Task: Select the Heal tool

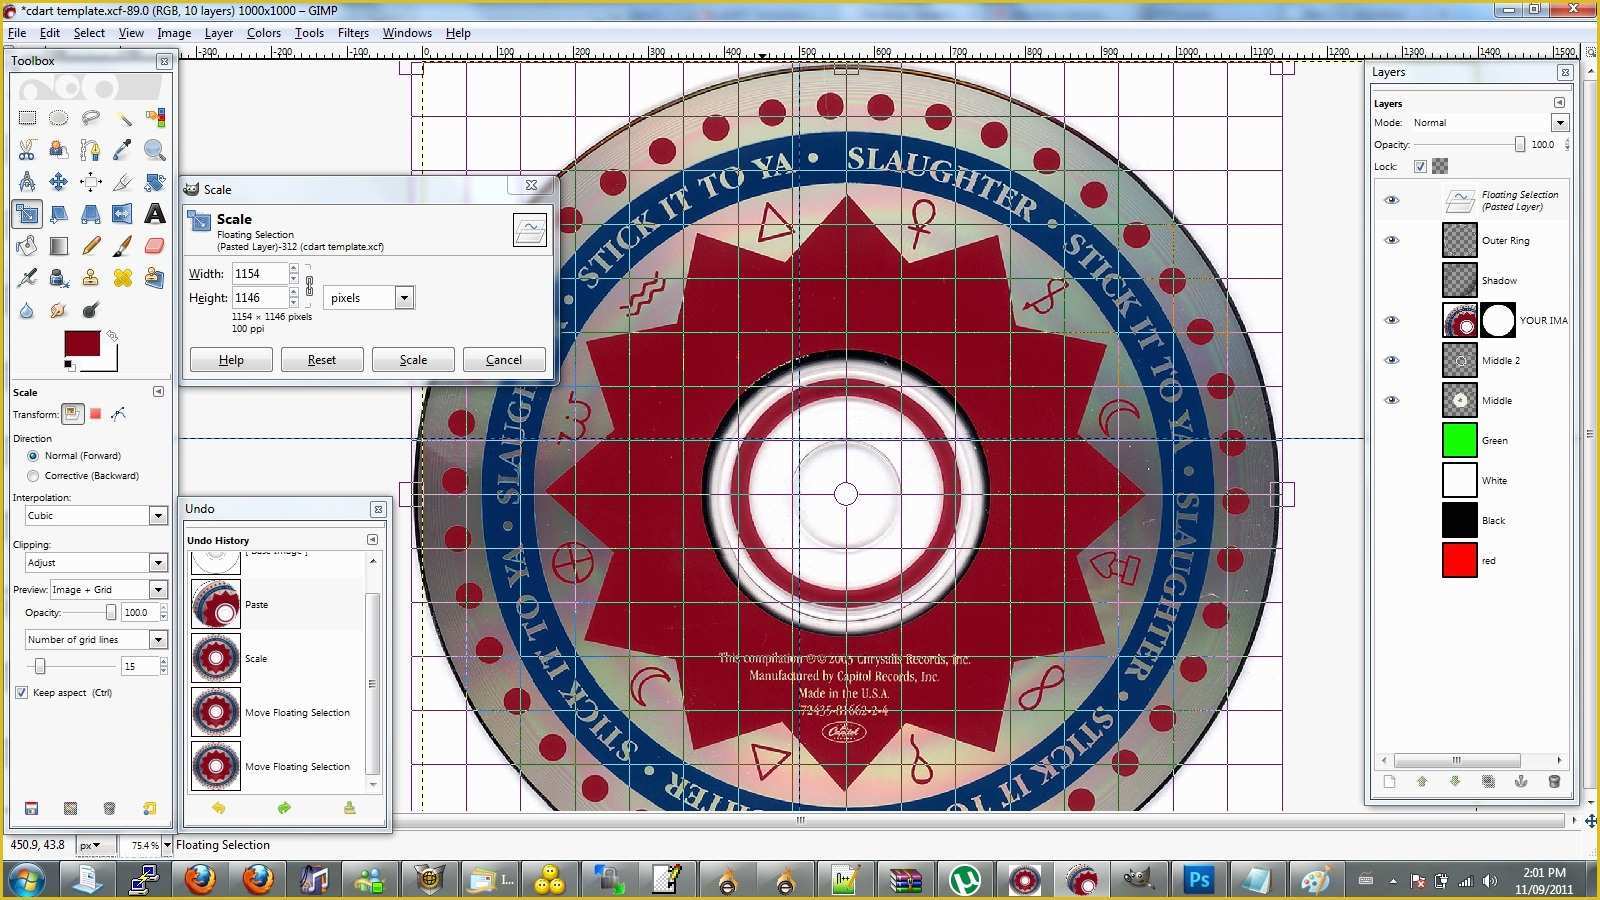Action: [123, 278]
